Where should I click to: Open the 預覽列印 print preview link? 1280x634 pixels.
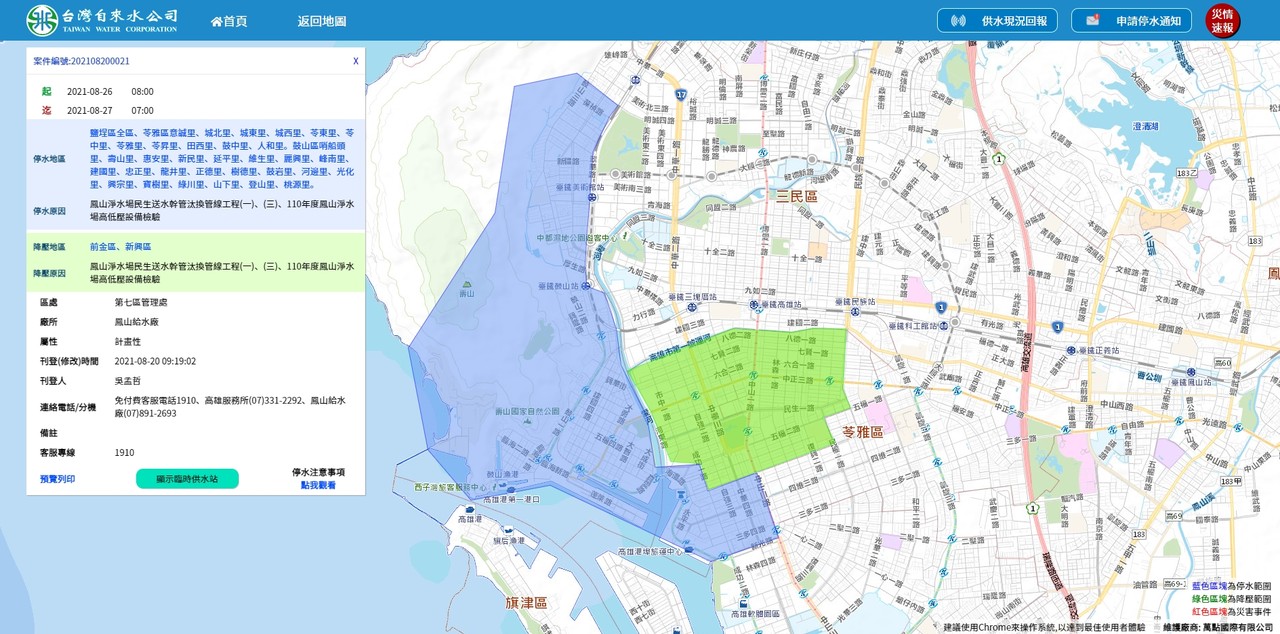pos(57,479)
